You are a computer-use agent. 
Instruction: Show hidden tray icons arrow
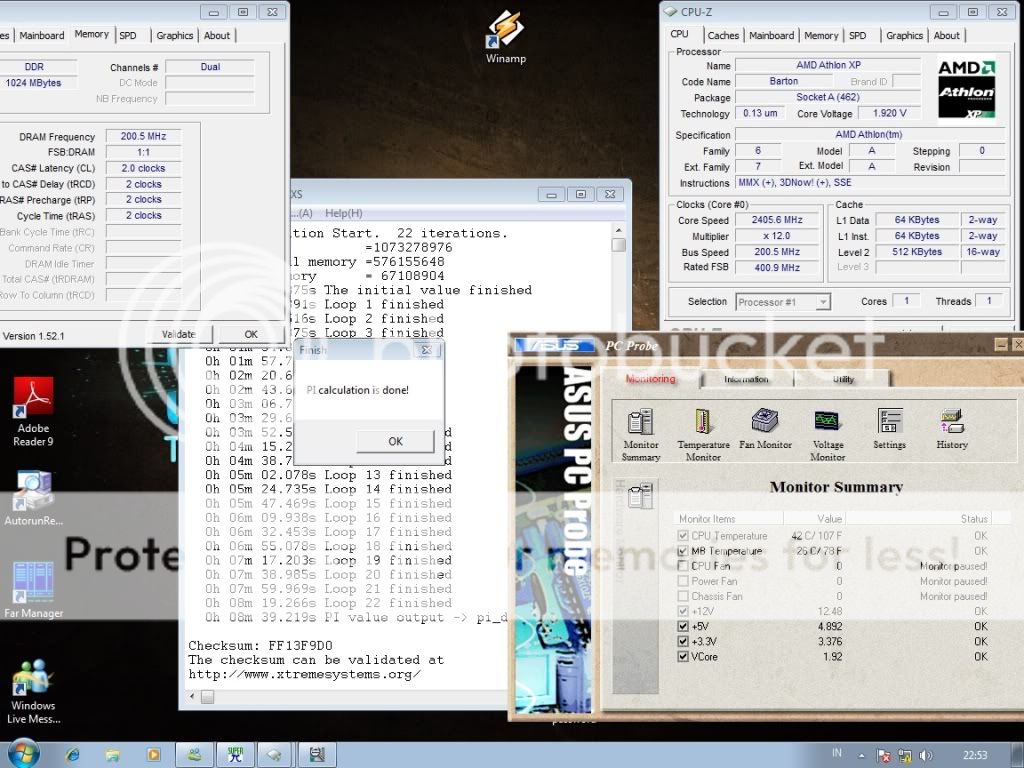(x=861, y=756)
